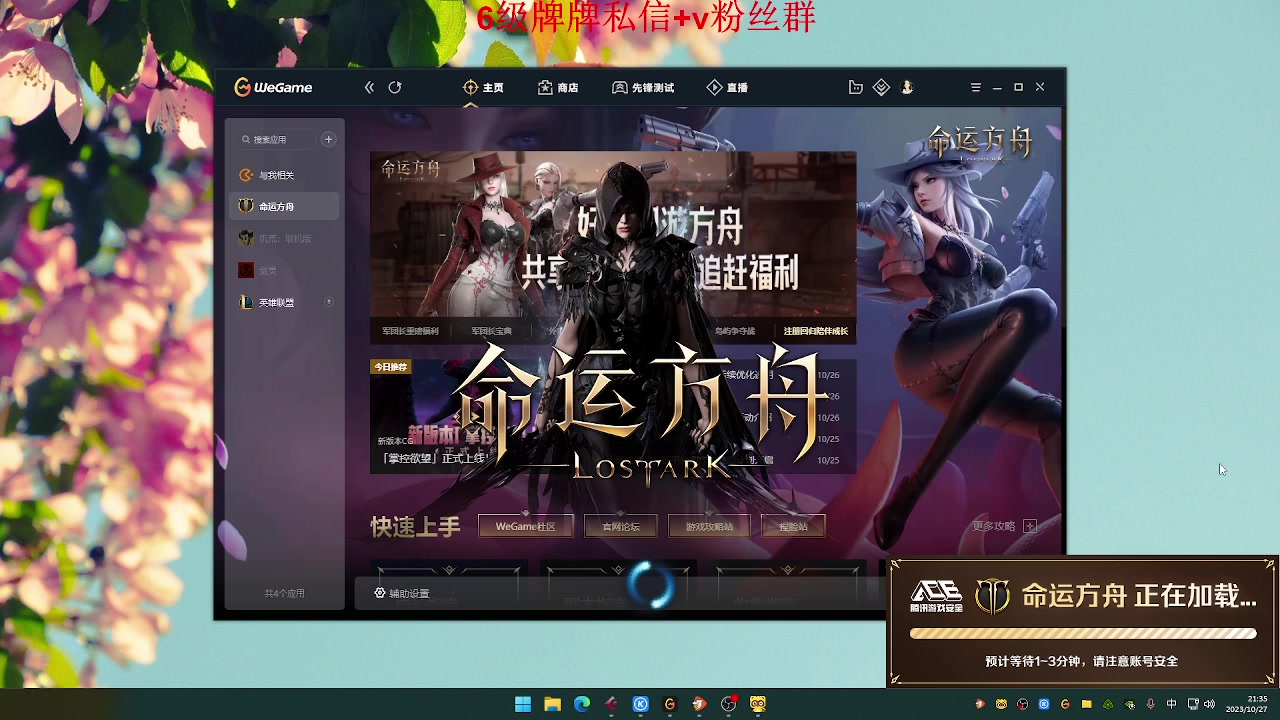1280x720 pixels.
Task: Open File Explorer from the taskbar
Action: pyautogui.click(x=552, y=704)
